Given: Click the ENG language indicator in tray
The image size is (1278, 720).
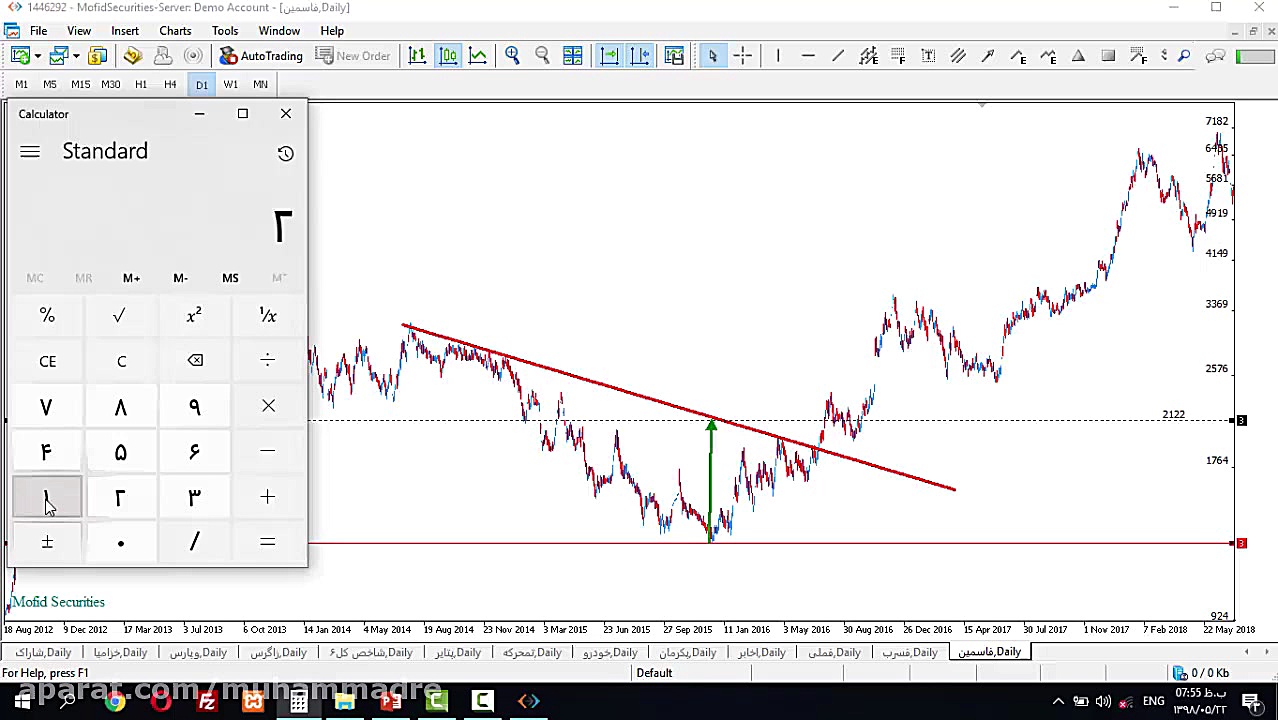Looking at the screenshot, I should [1153, 701].
